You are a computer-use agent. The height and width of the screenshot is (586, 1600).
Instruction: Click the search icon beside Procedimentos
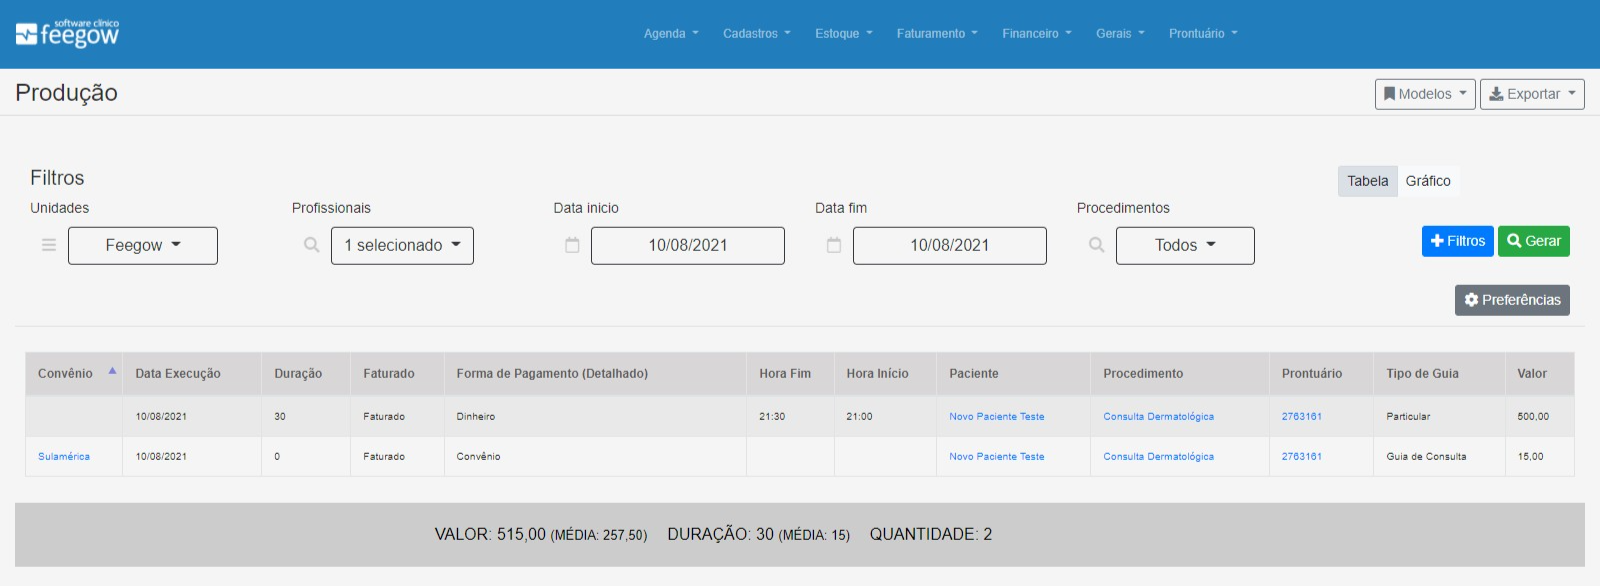coord(1097,245)
